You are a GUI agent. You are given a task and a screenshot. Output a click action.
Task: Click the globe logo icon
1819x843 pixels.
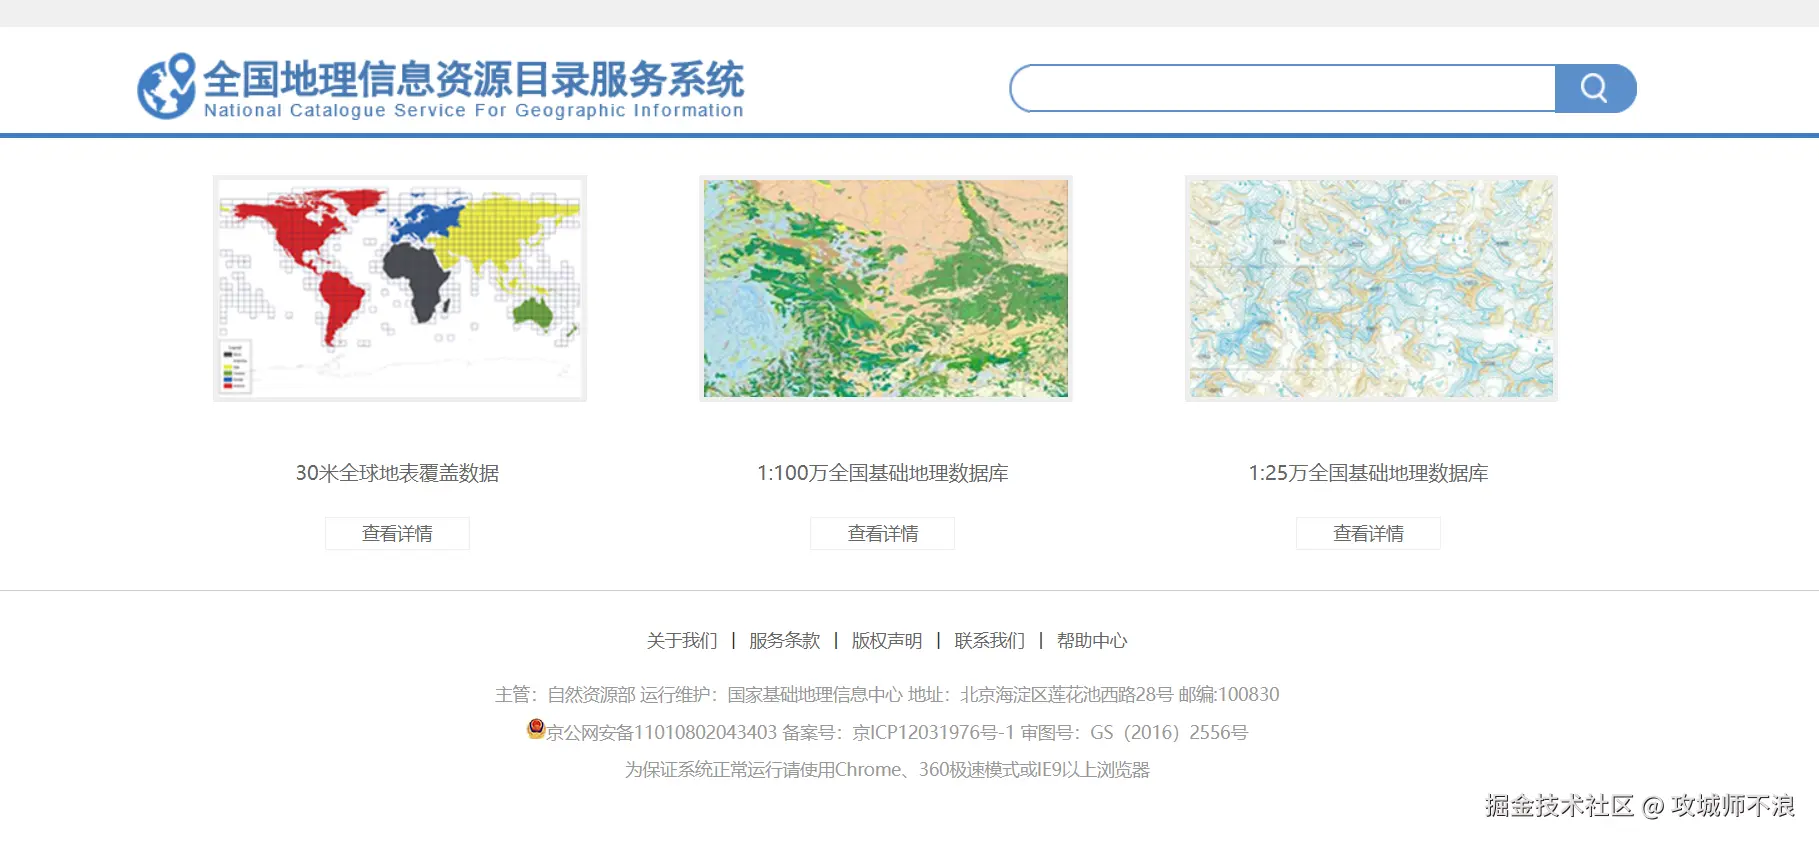(167, 86)
